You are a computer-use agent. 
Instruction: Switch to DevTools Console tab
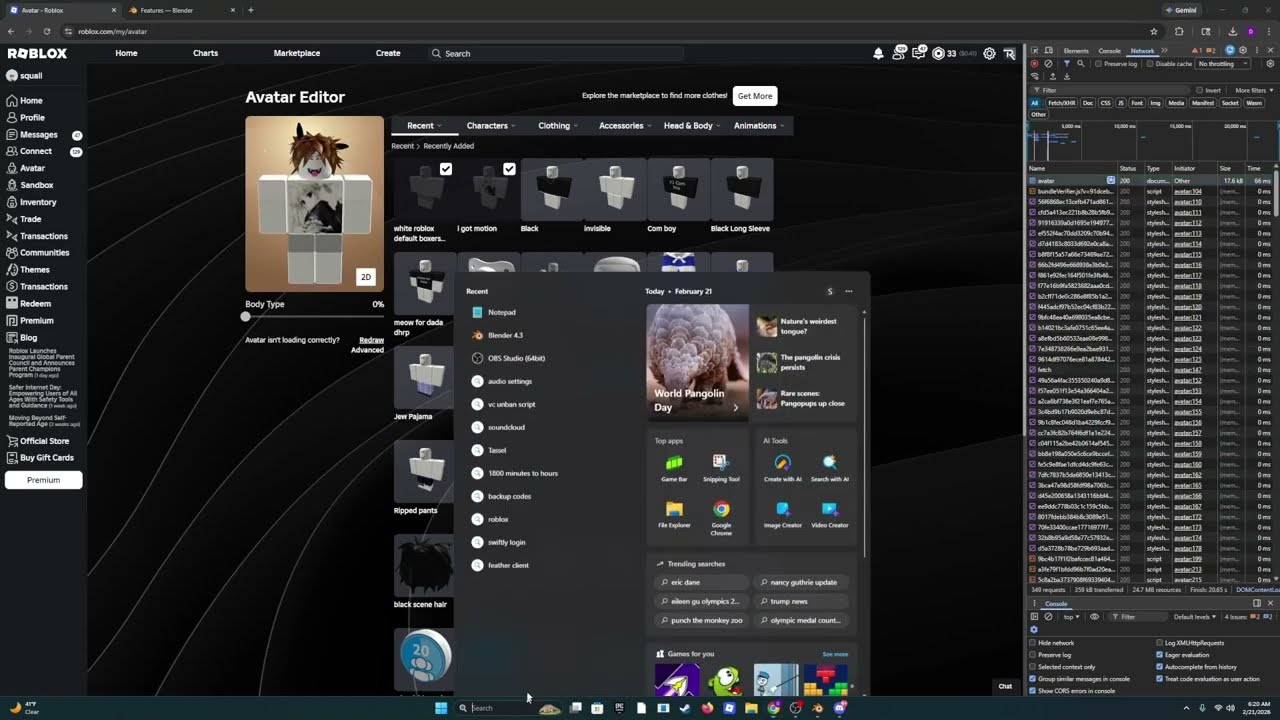click(x=1110, y=50)
